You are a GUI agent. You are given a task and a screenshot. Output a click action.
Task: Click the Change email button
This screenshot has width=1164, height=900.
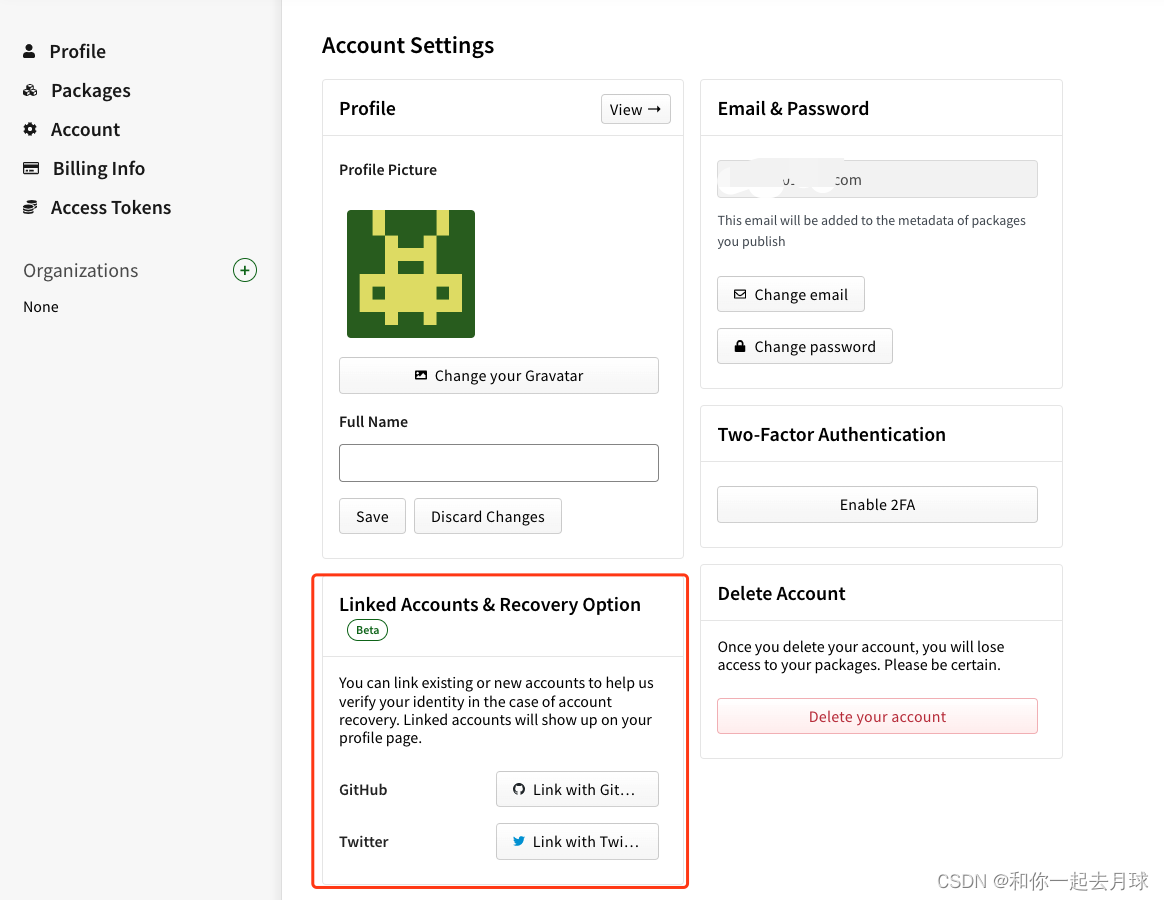click(x=791, y=295)
